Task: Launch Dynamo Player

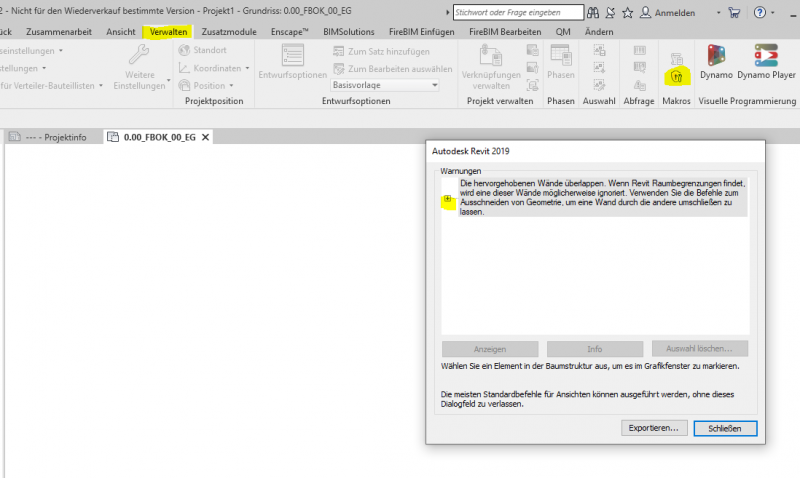Action: [767, 62]
